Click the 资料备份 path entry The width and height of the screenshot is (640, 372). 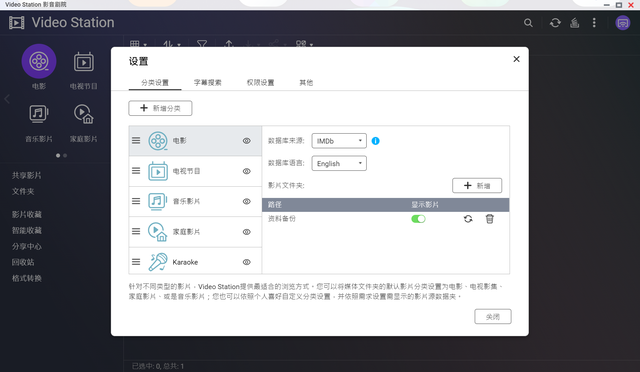282,219
